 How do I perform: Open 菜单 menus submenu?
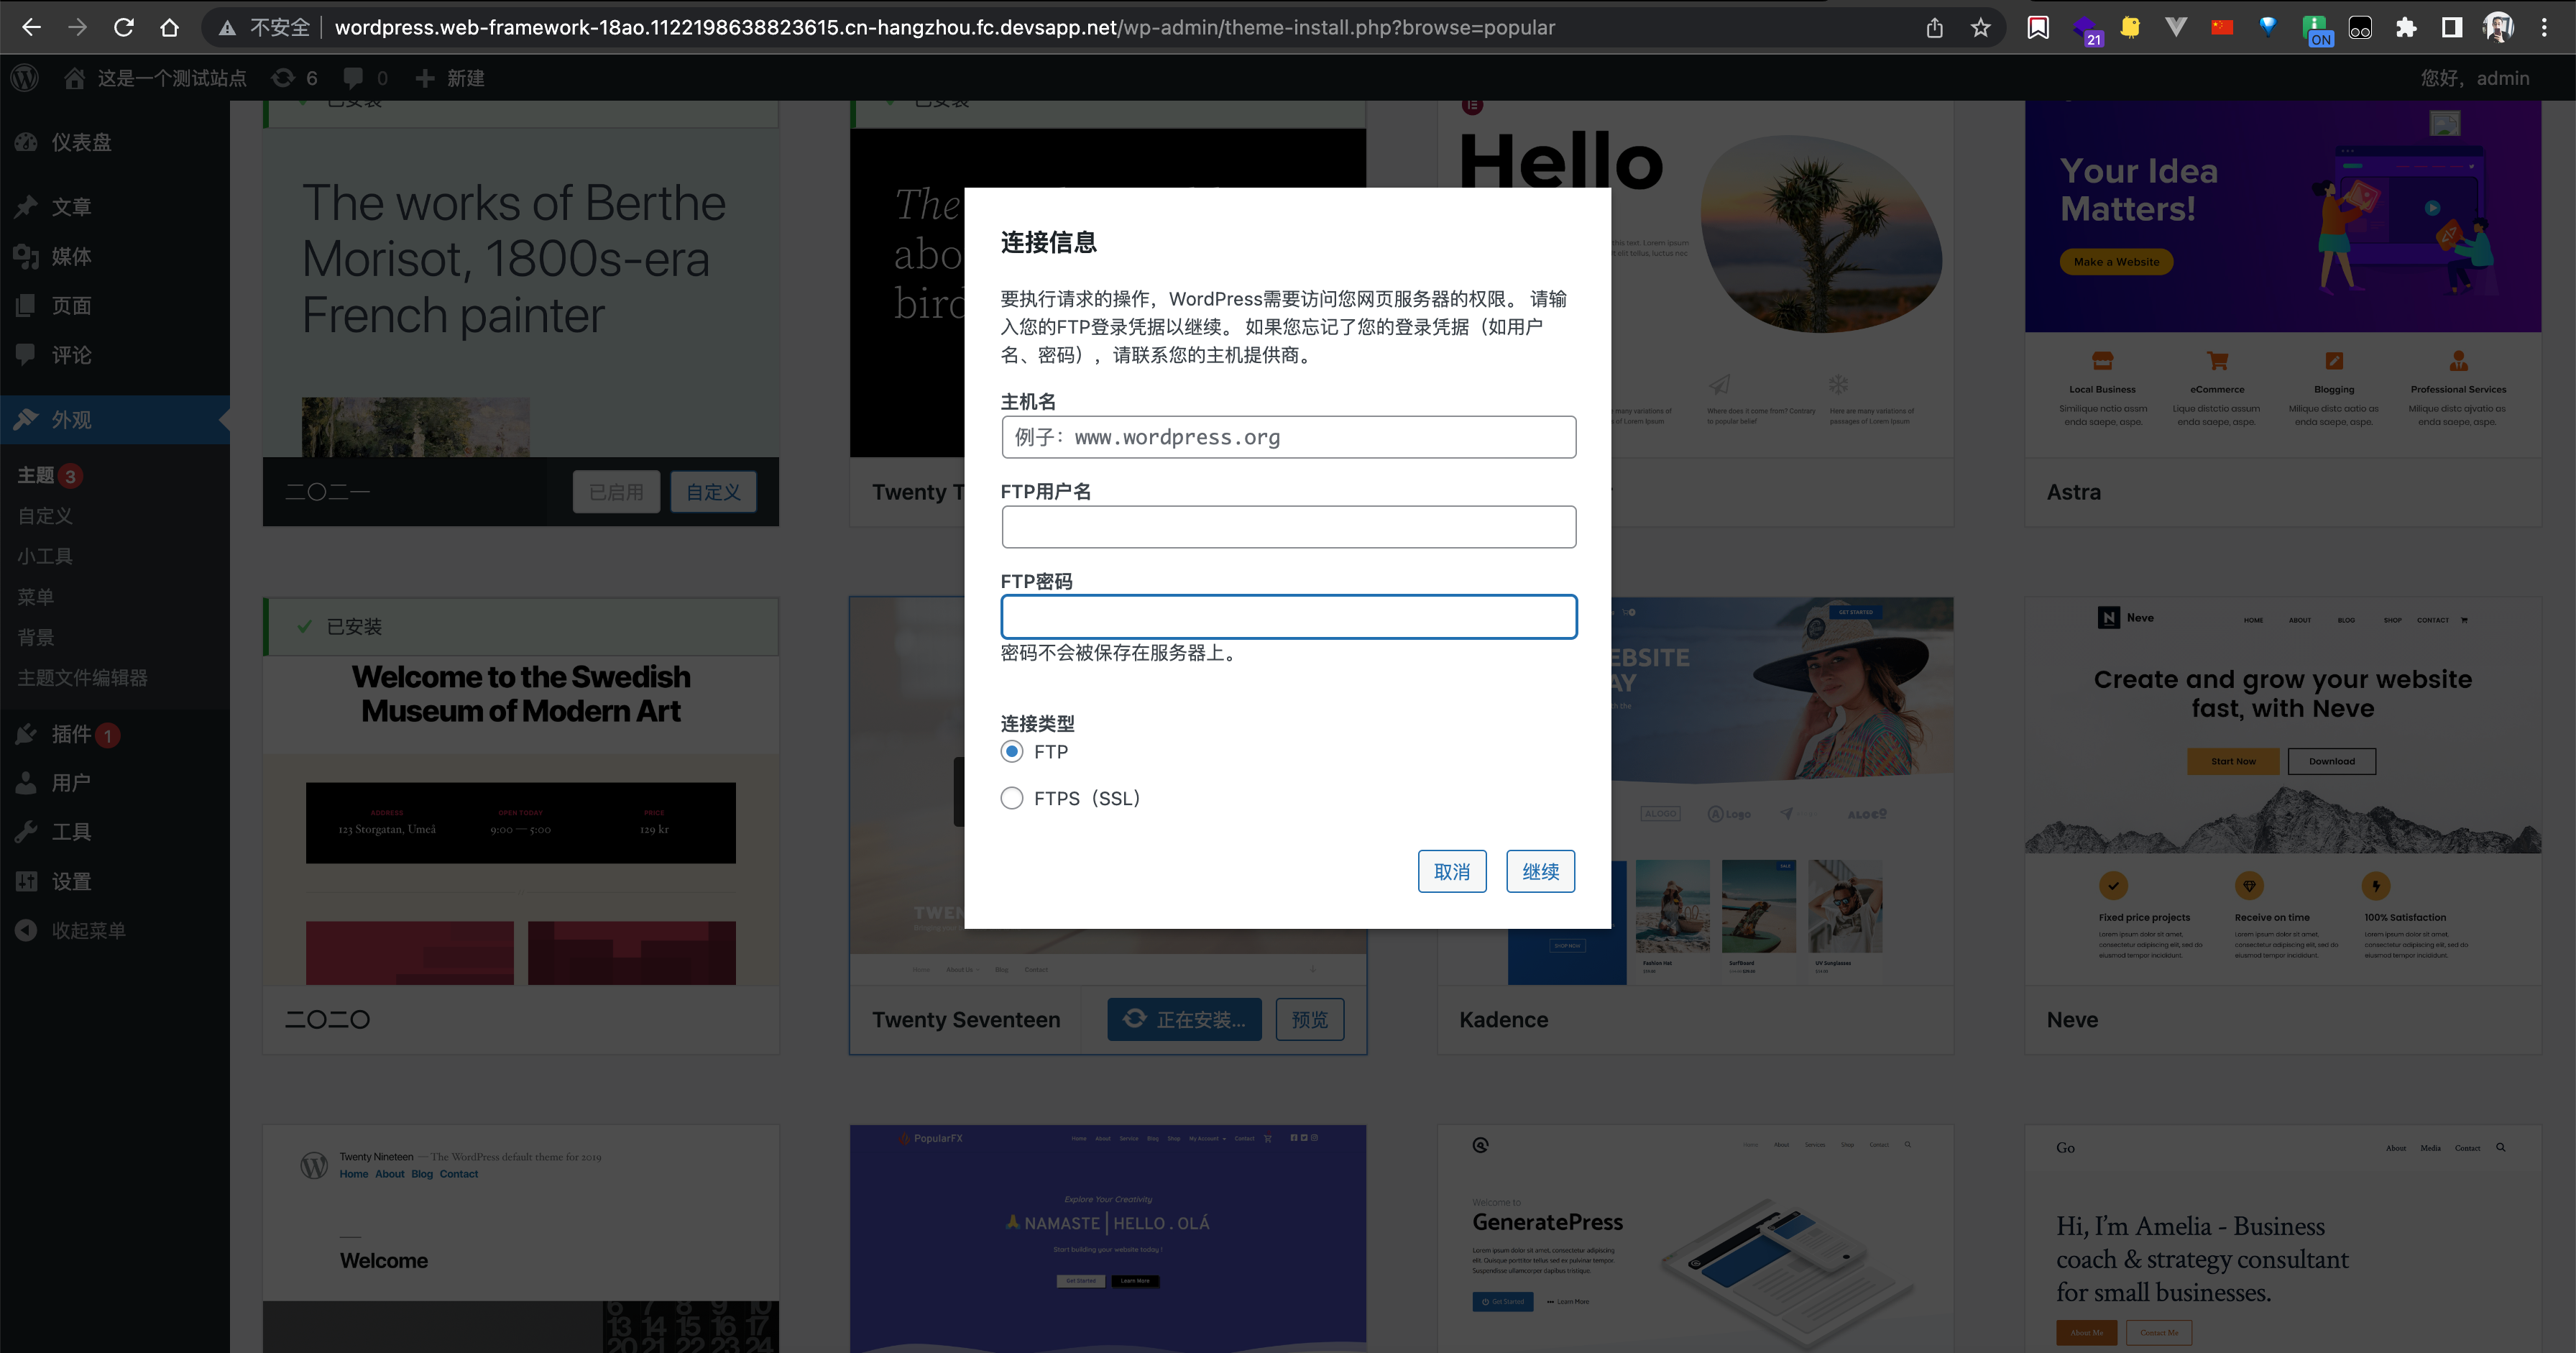(x=36, y=597)
